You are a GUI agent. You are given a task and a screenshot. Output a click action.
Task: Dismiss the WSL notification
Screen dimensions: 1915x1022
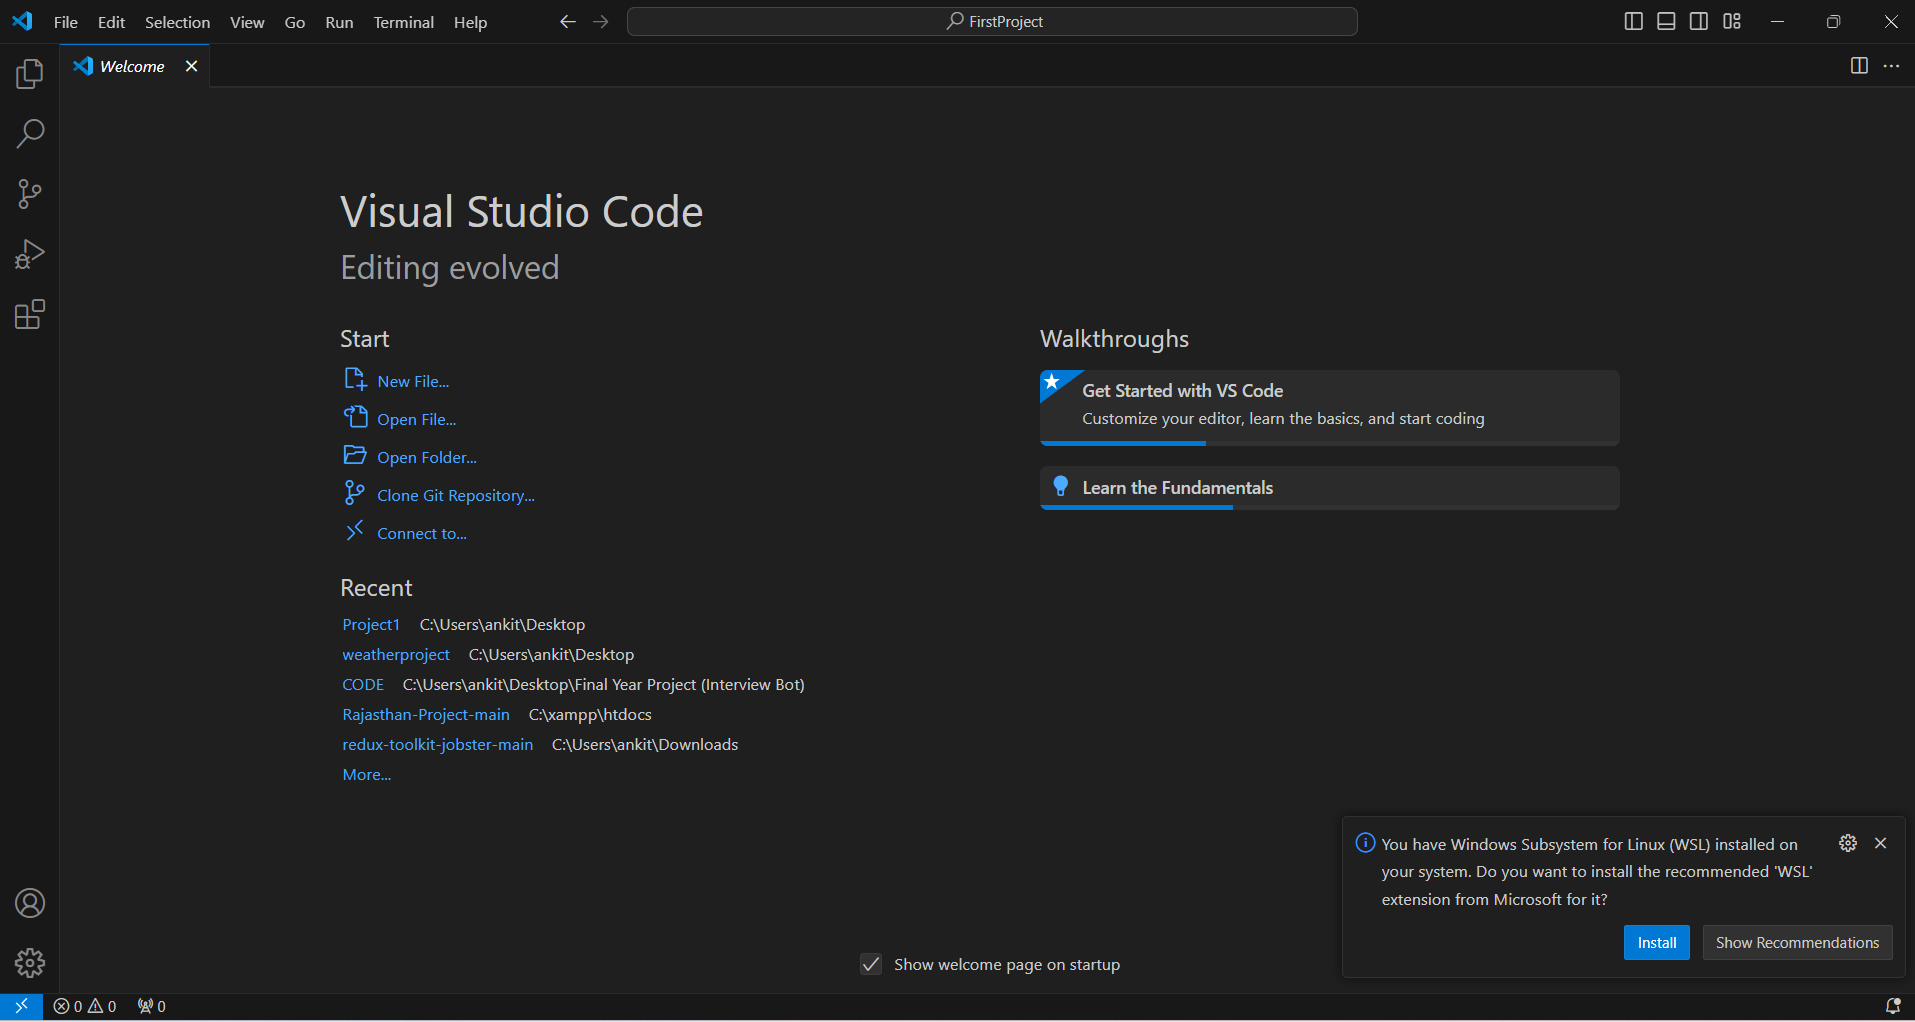pos(1881,843)
